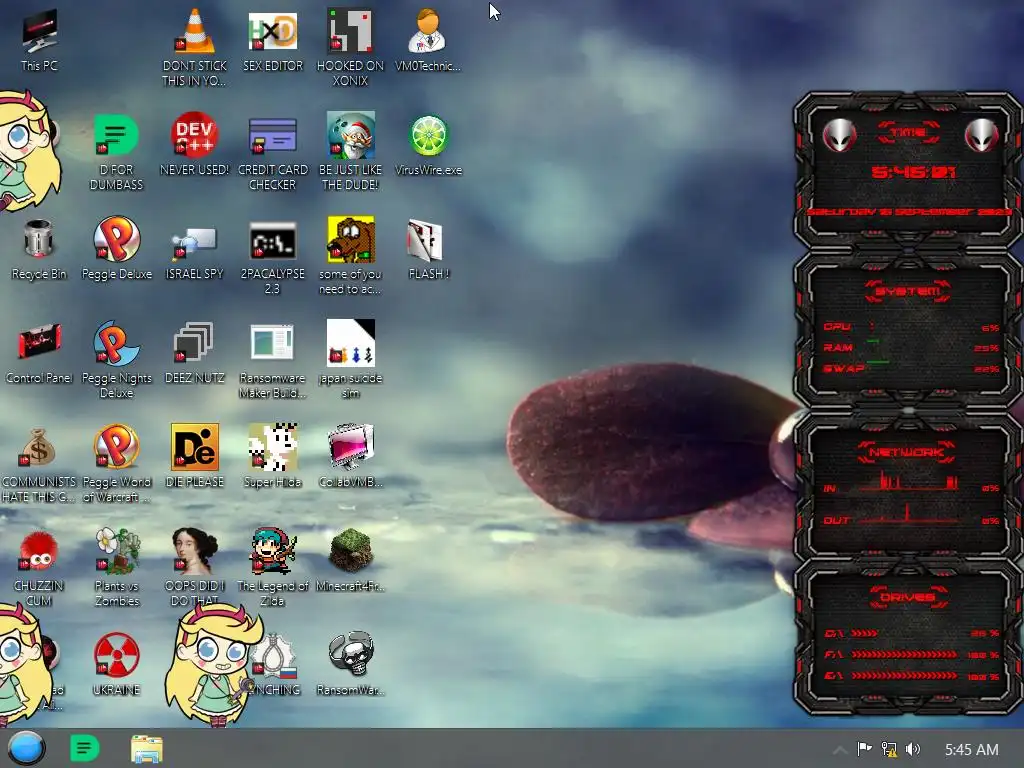Click the lime VirusWire.exe icon
The height and width of the screenshot is (768, 1024).
pos(428,145)
